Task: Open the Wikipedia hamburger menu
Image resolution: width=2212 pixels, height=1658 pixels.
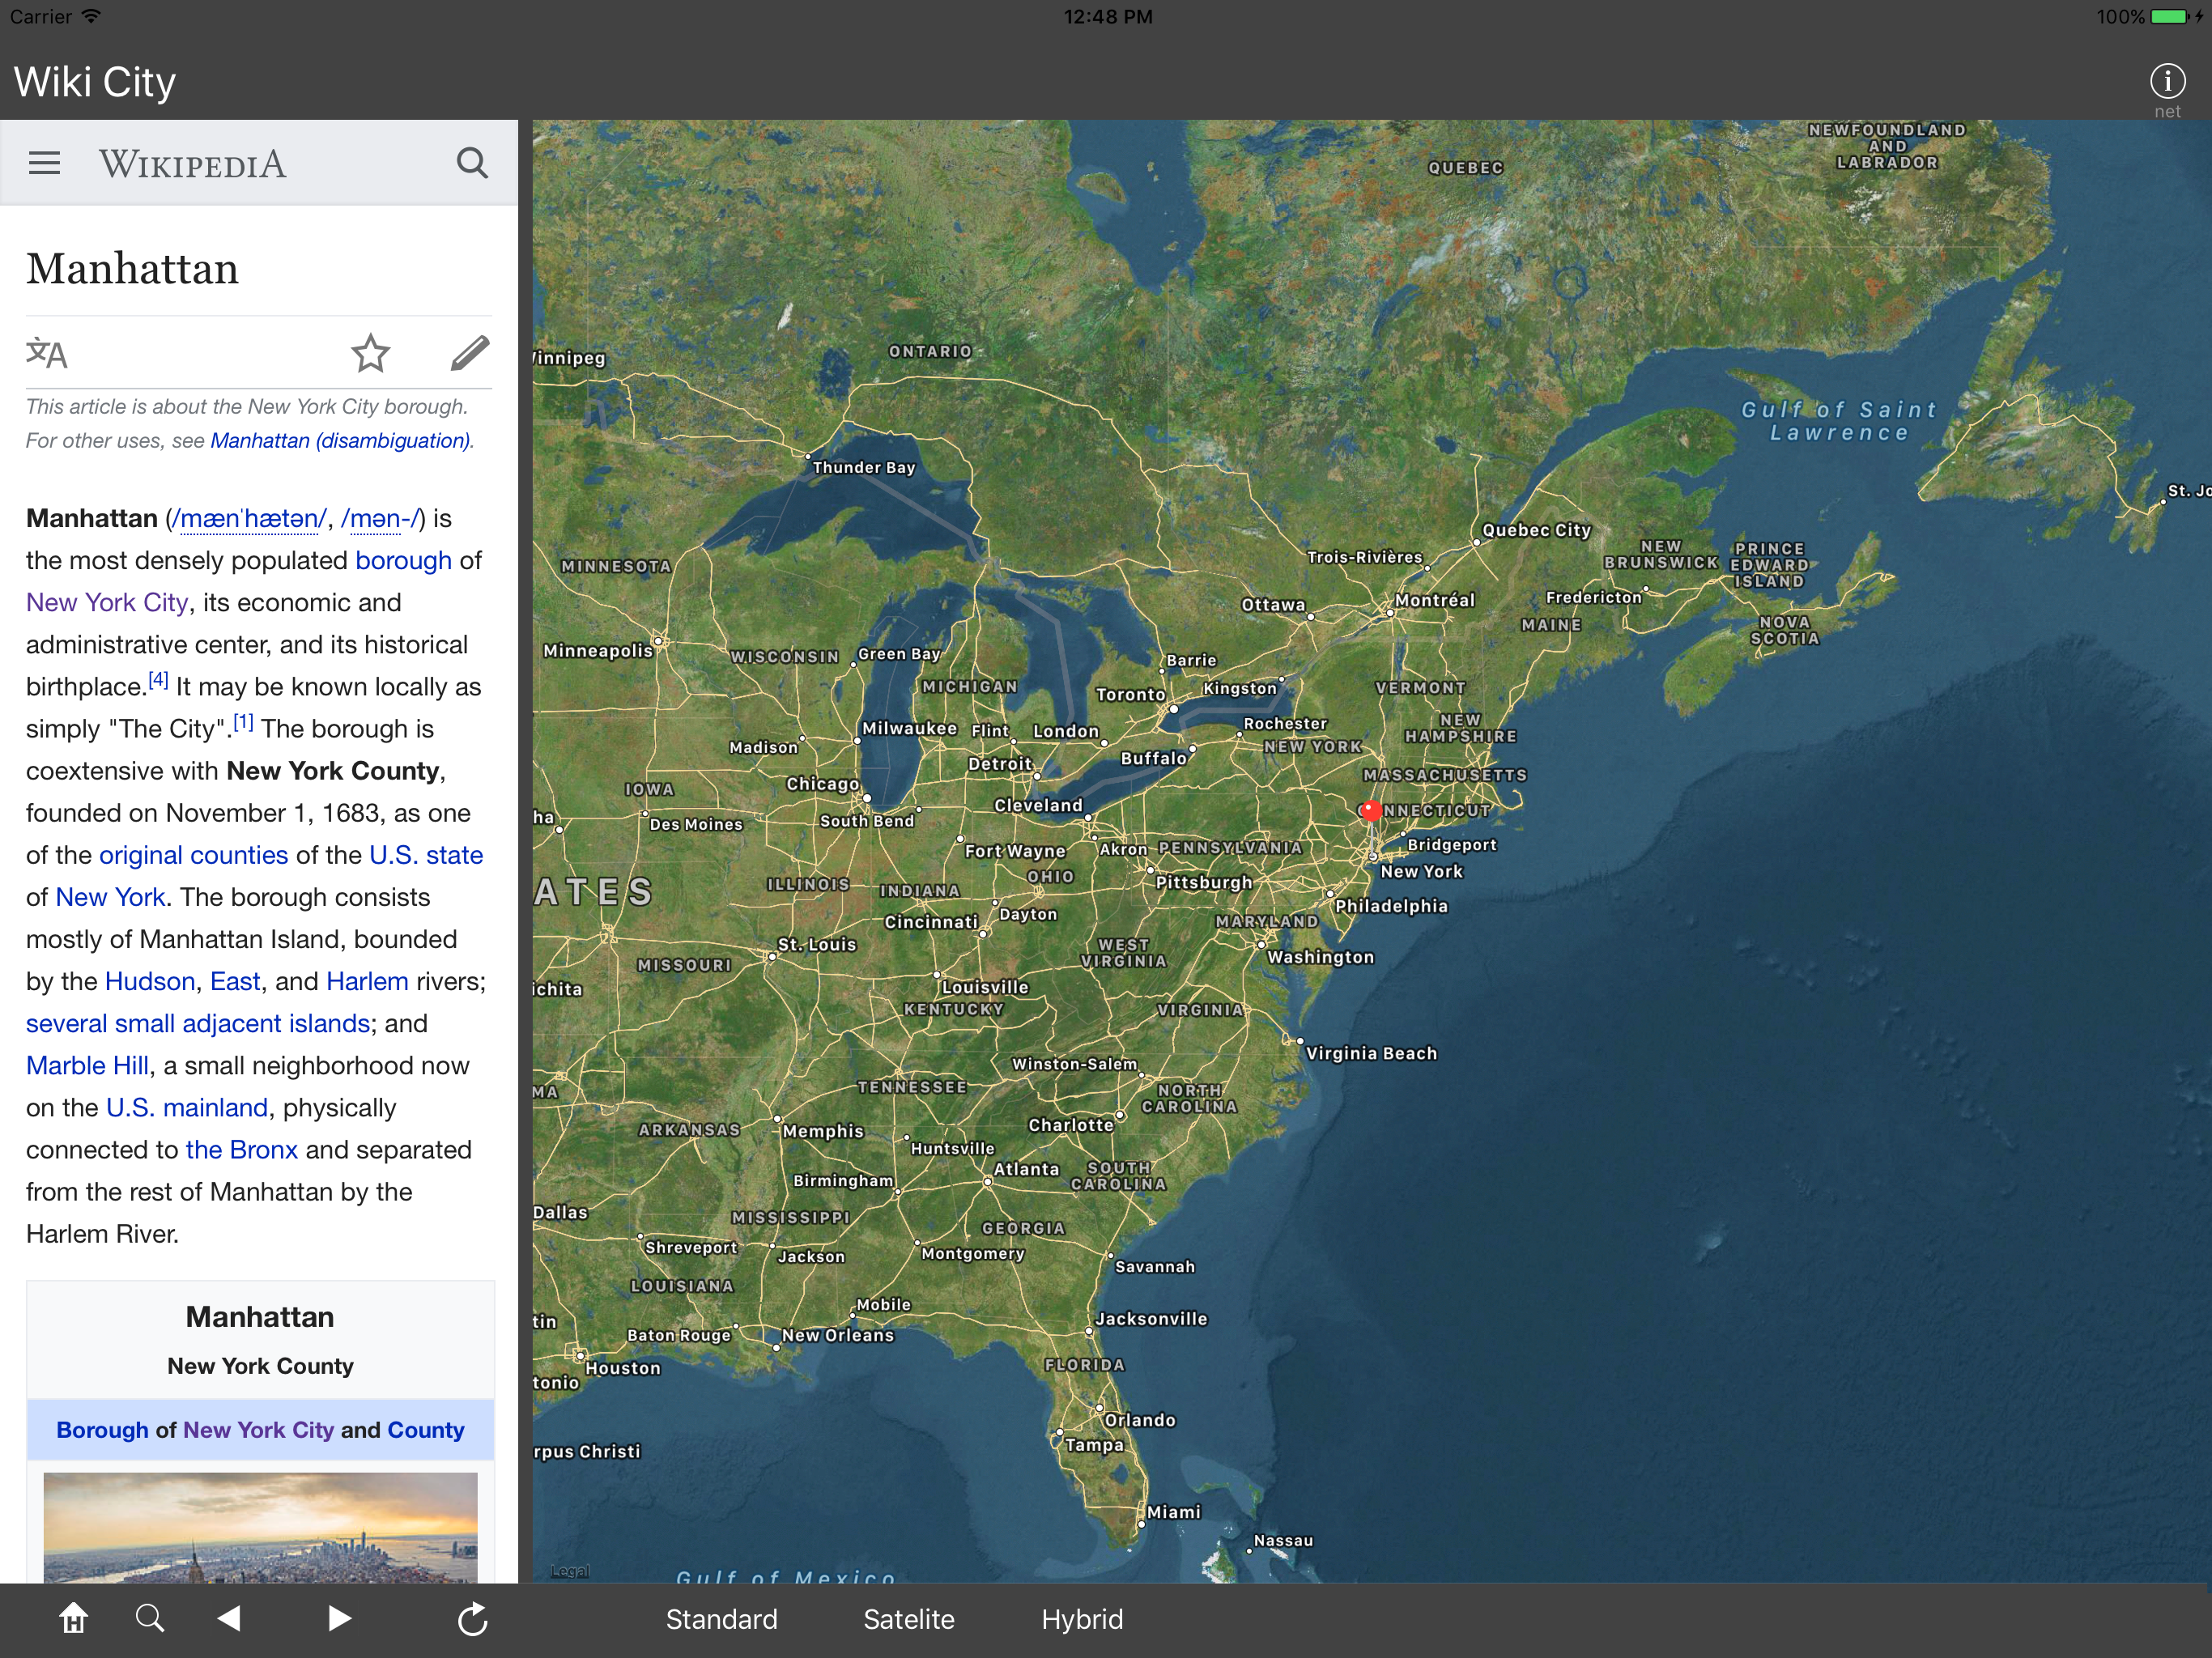Action: [44, 163]
